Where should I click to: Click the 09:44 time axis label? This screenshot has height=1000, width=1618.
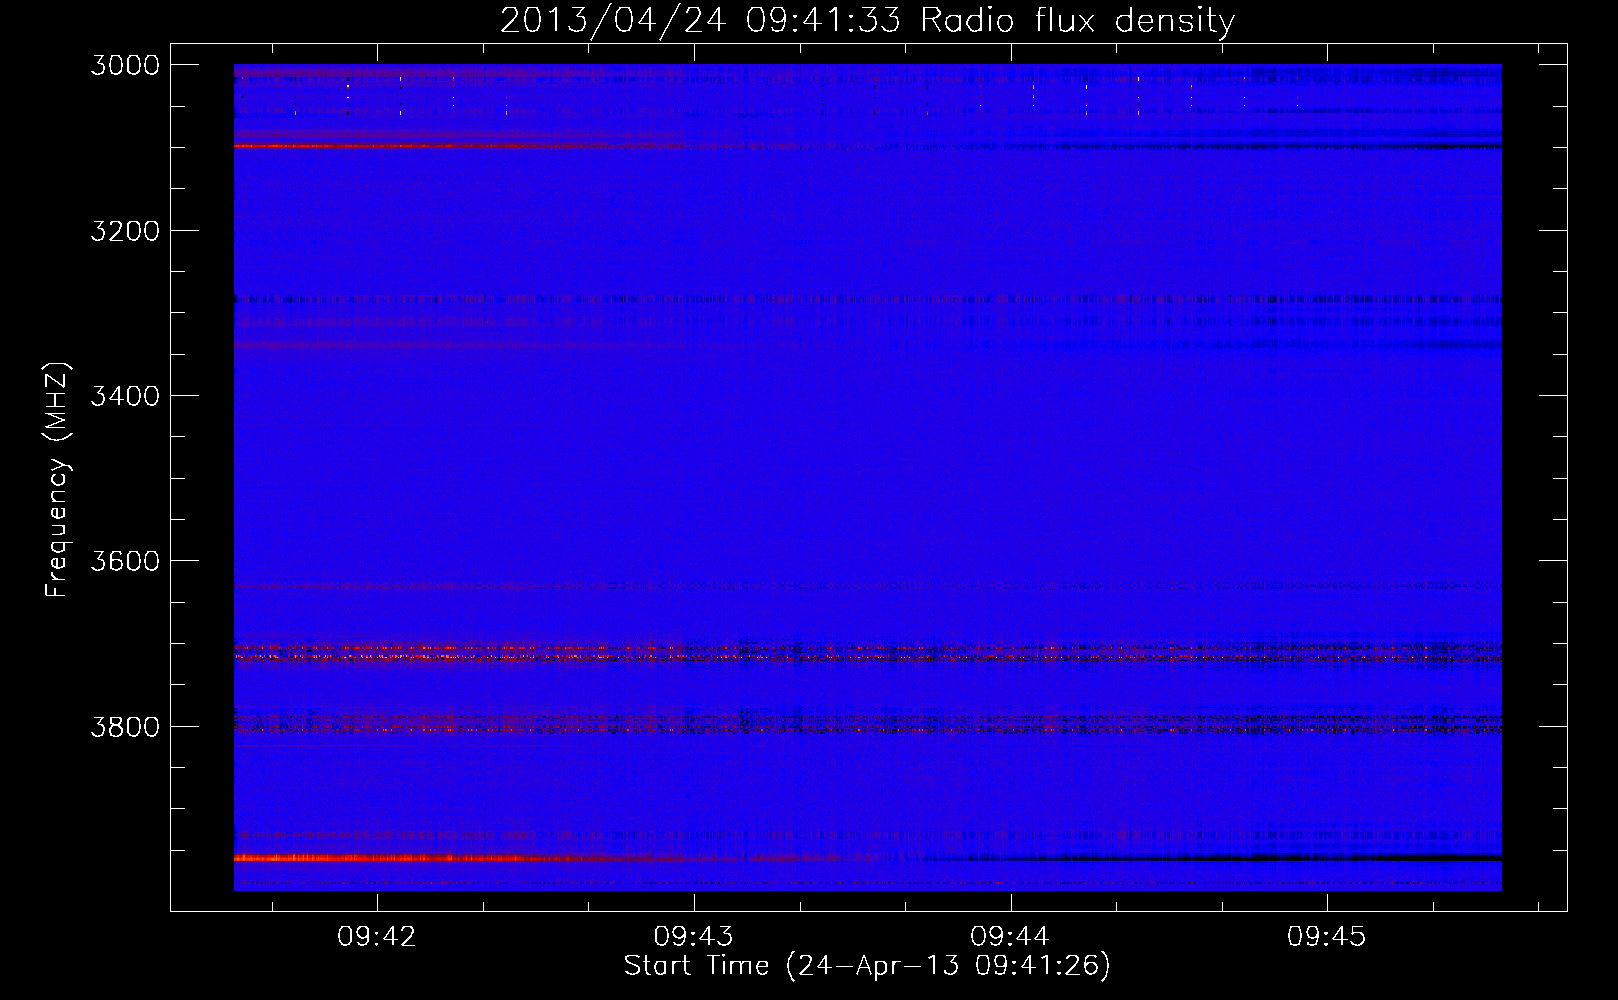click(x=1010, y=937)
